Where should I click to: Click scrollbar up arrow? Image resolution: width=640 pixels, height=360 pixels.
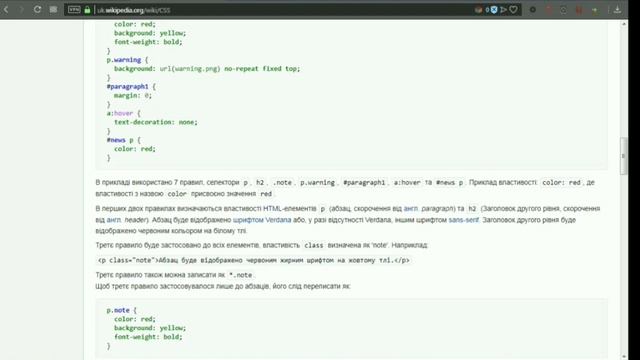coord(624,24)
